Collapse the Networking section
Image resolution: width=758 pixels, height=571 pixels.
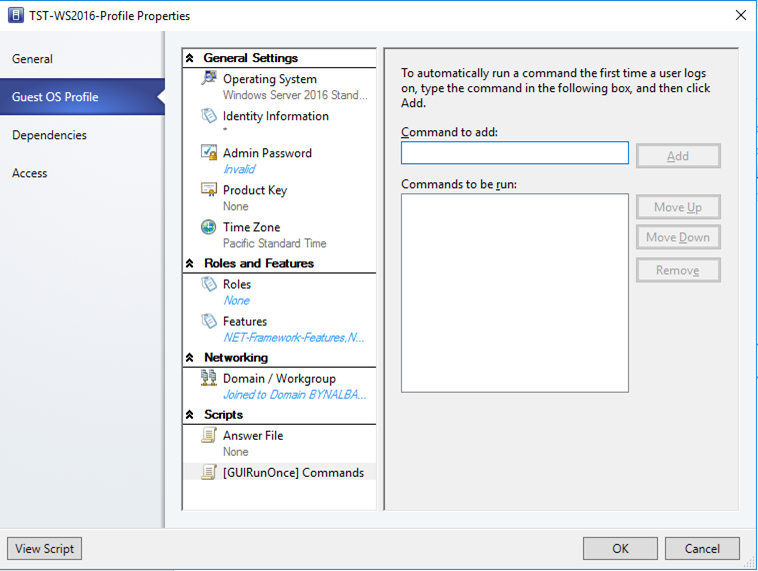coord(190,358)
